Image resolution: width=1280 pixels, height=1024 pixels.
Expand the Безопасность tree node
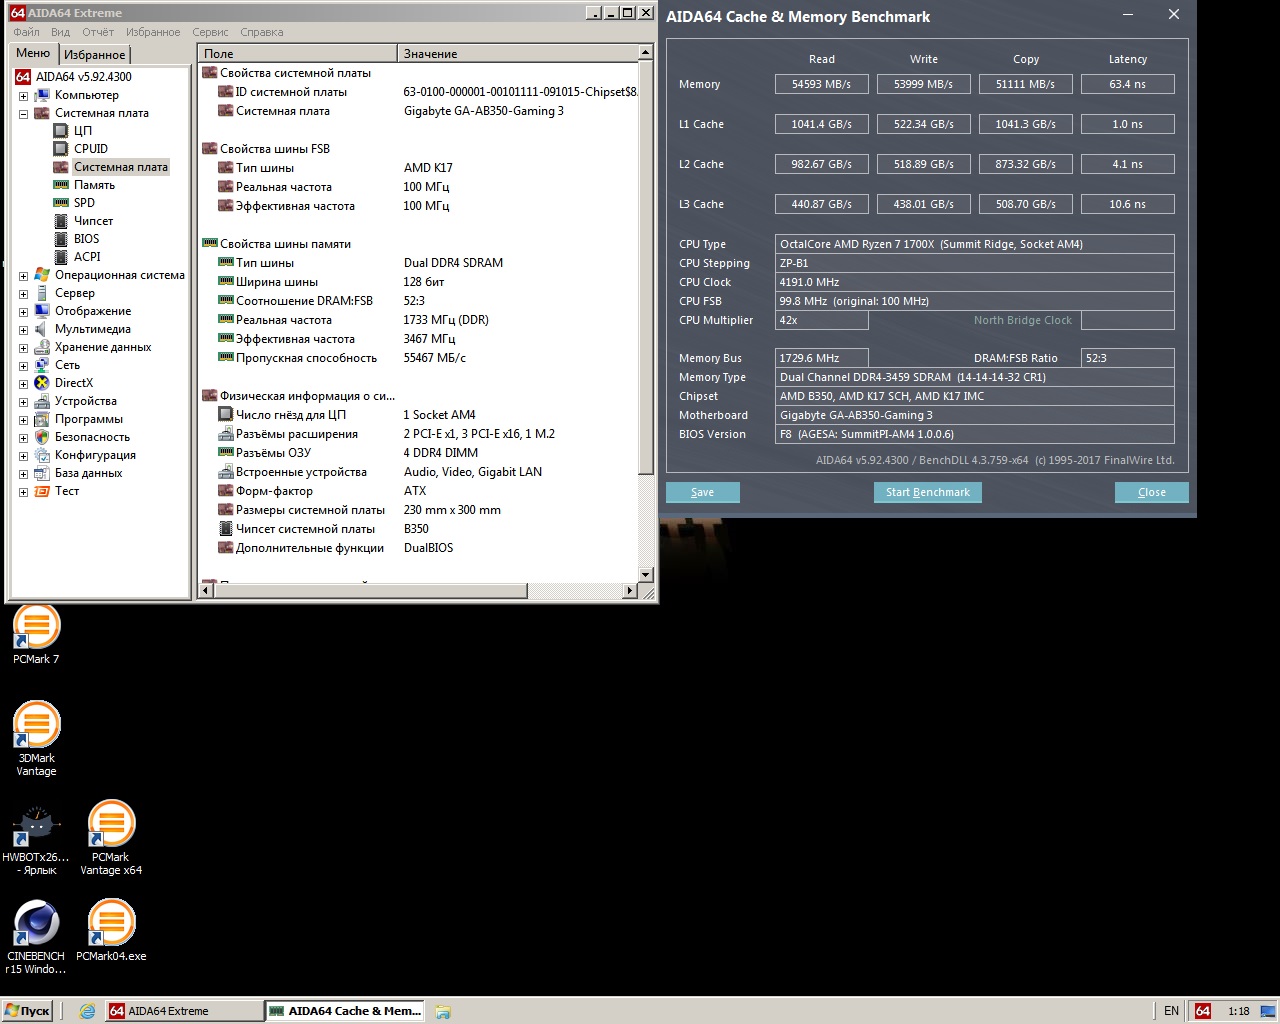tap(23, 438)
